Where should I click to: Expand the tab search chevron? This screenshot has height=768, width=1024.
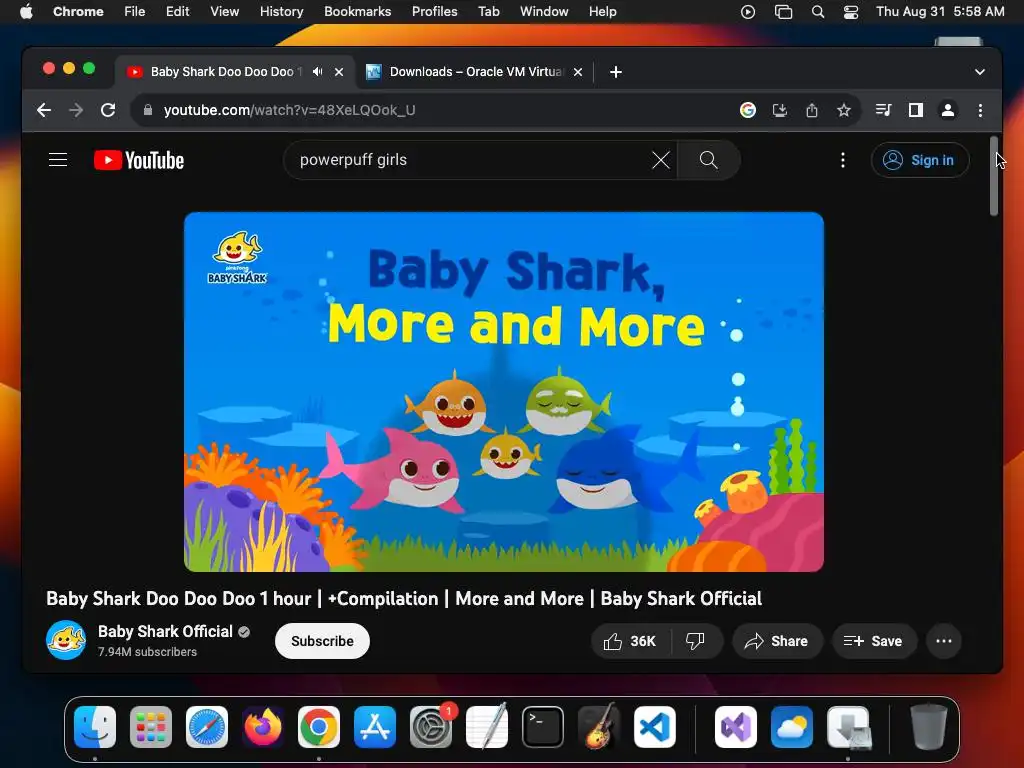(980, 72)
